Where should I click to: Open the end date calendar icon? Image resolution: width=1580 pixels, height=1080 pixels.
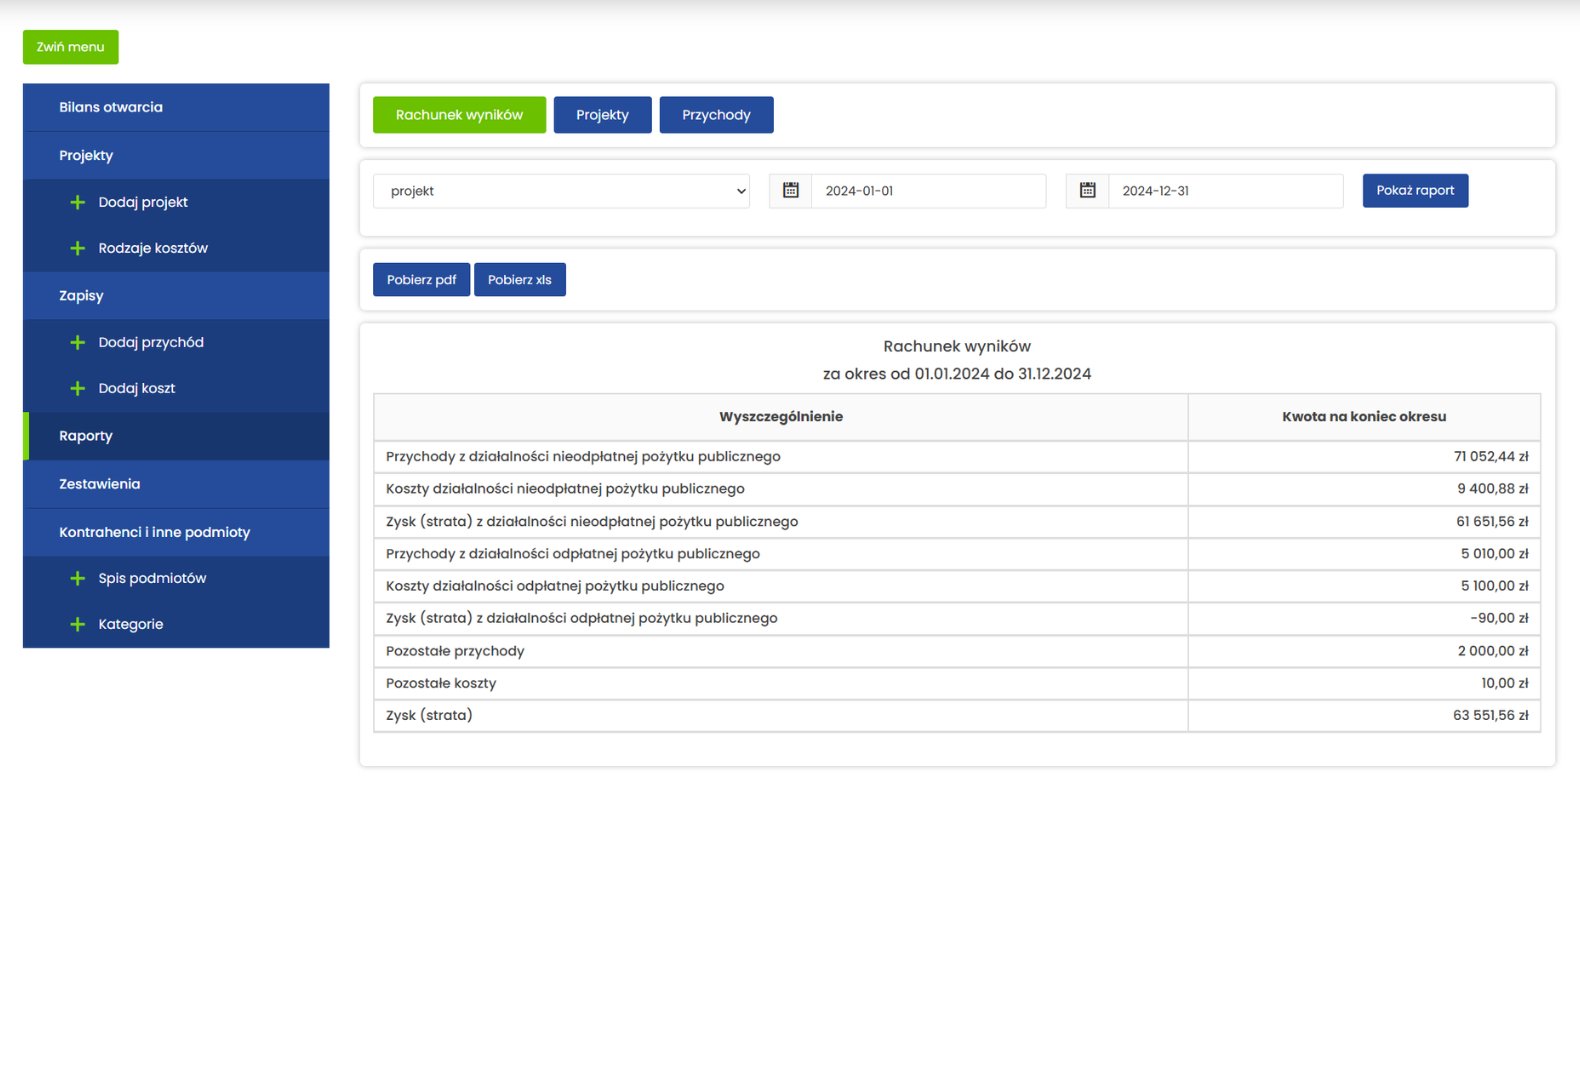[x=1087, y=190]
